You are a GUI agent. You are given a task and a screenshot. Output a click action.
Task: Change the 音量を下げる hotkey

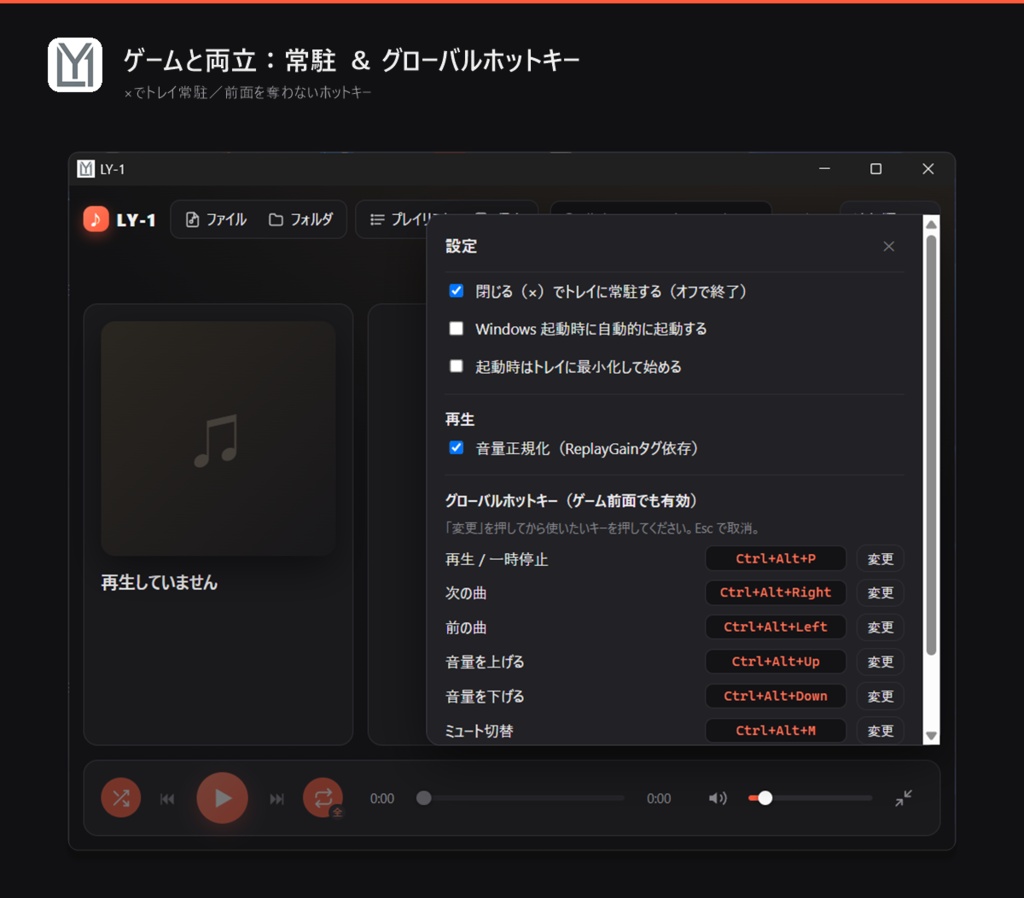(x=880, y=697)
